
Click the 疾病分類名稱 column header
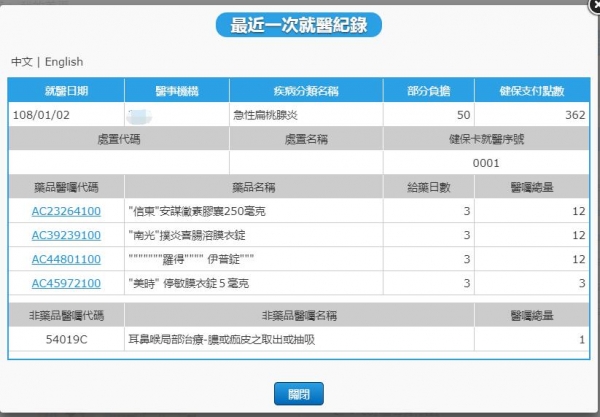(305, 91)
